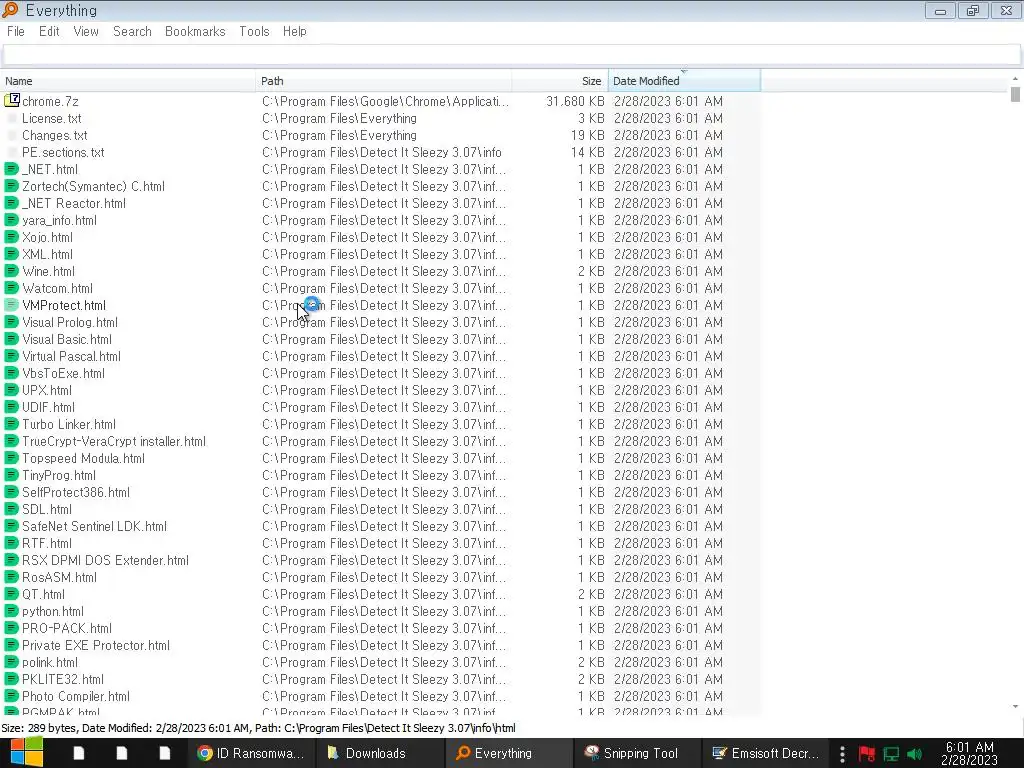
Task: Sort by the Date Modified column header
Action: click(684, 81)
